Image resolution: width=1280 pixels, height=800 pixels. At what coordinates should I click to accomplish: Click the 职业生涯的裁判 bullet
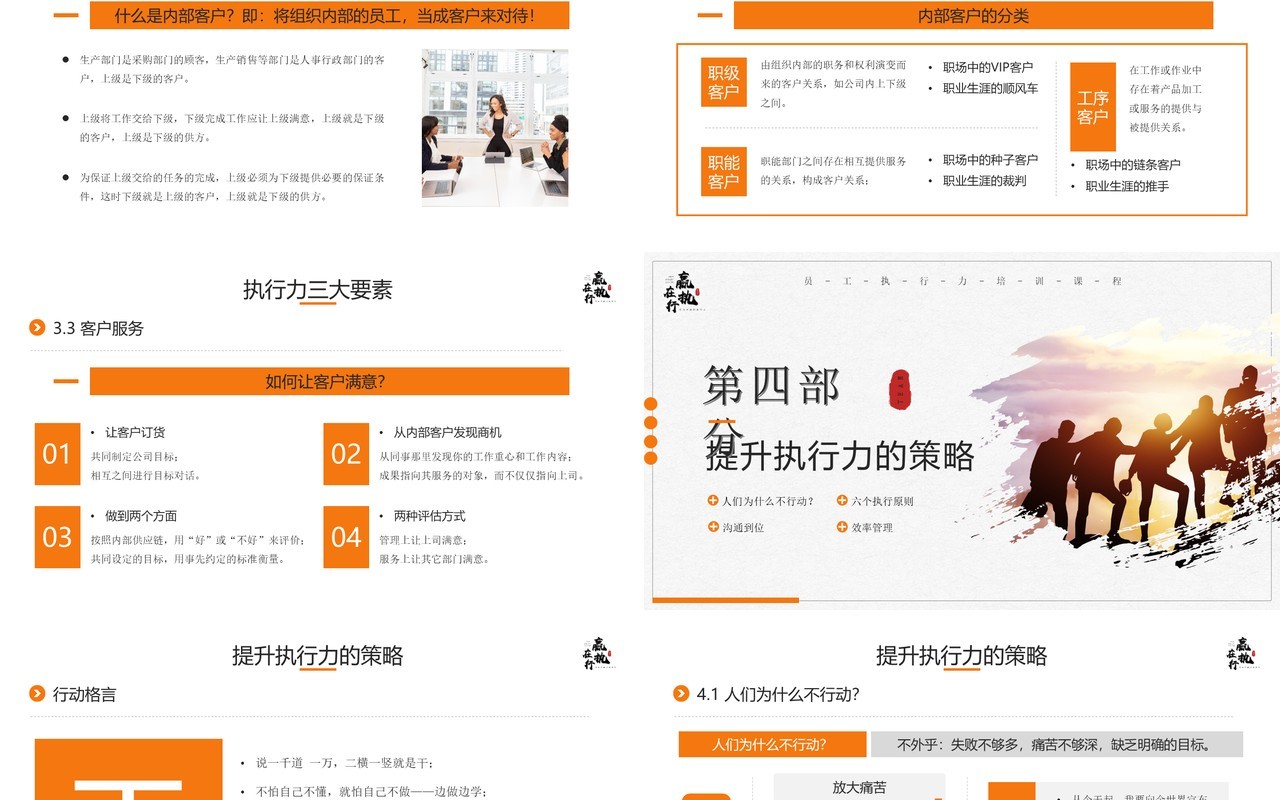tap(985, 180)
